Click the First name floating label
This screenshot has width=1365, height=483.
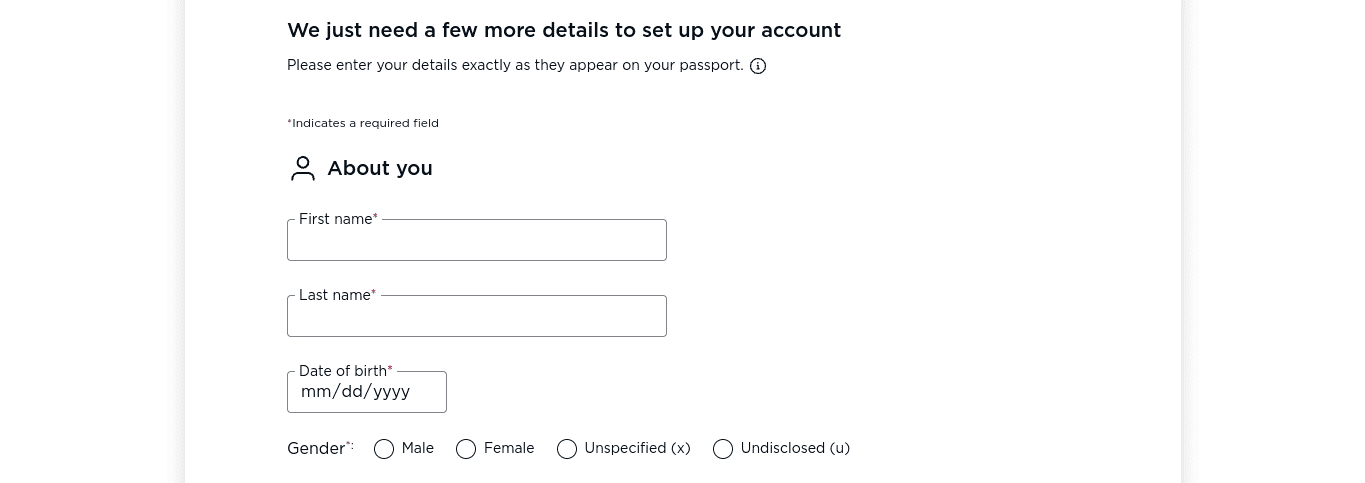(x=338, y=219)
